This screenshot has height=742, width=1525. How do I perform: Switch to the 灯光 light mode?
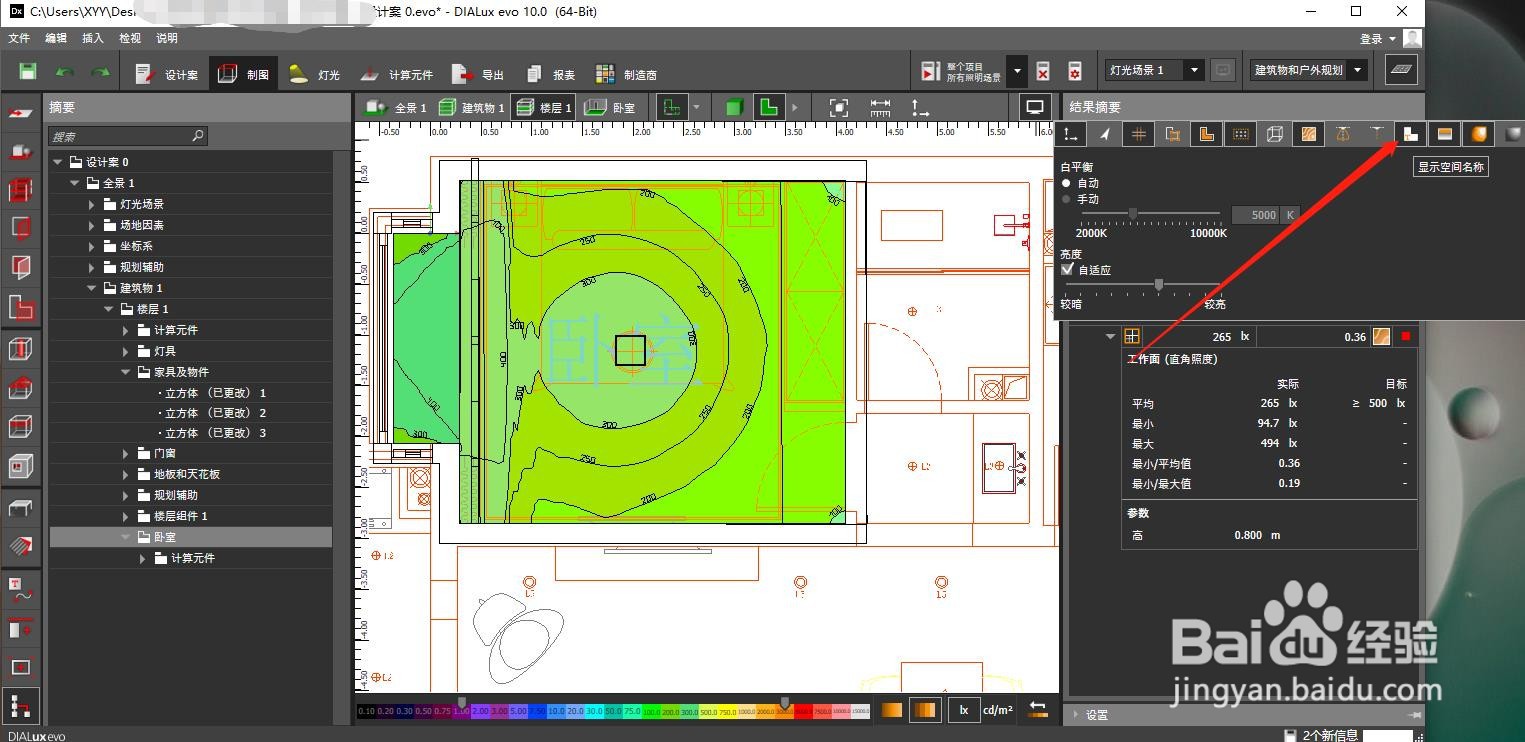click(314, 74)
